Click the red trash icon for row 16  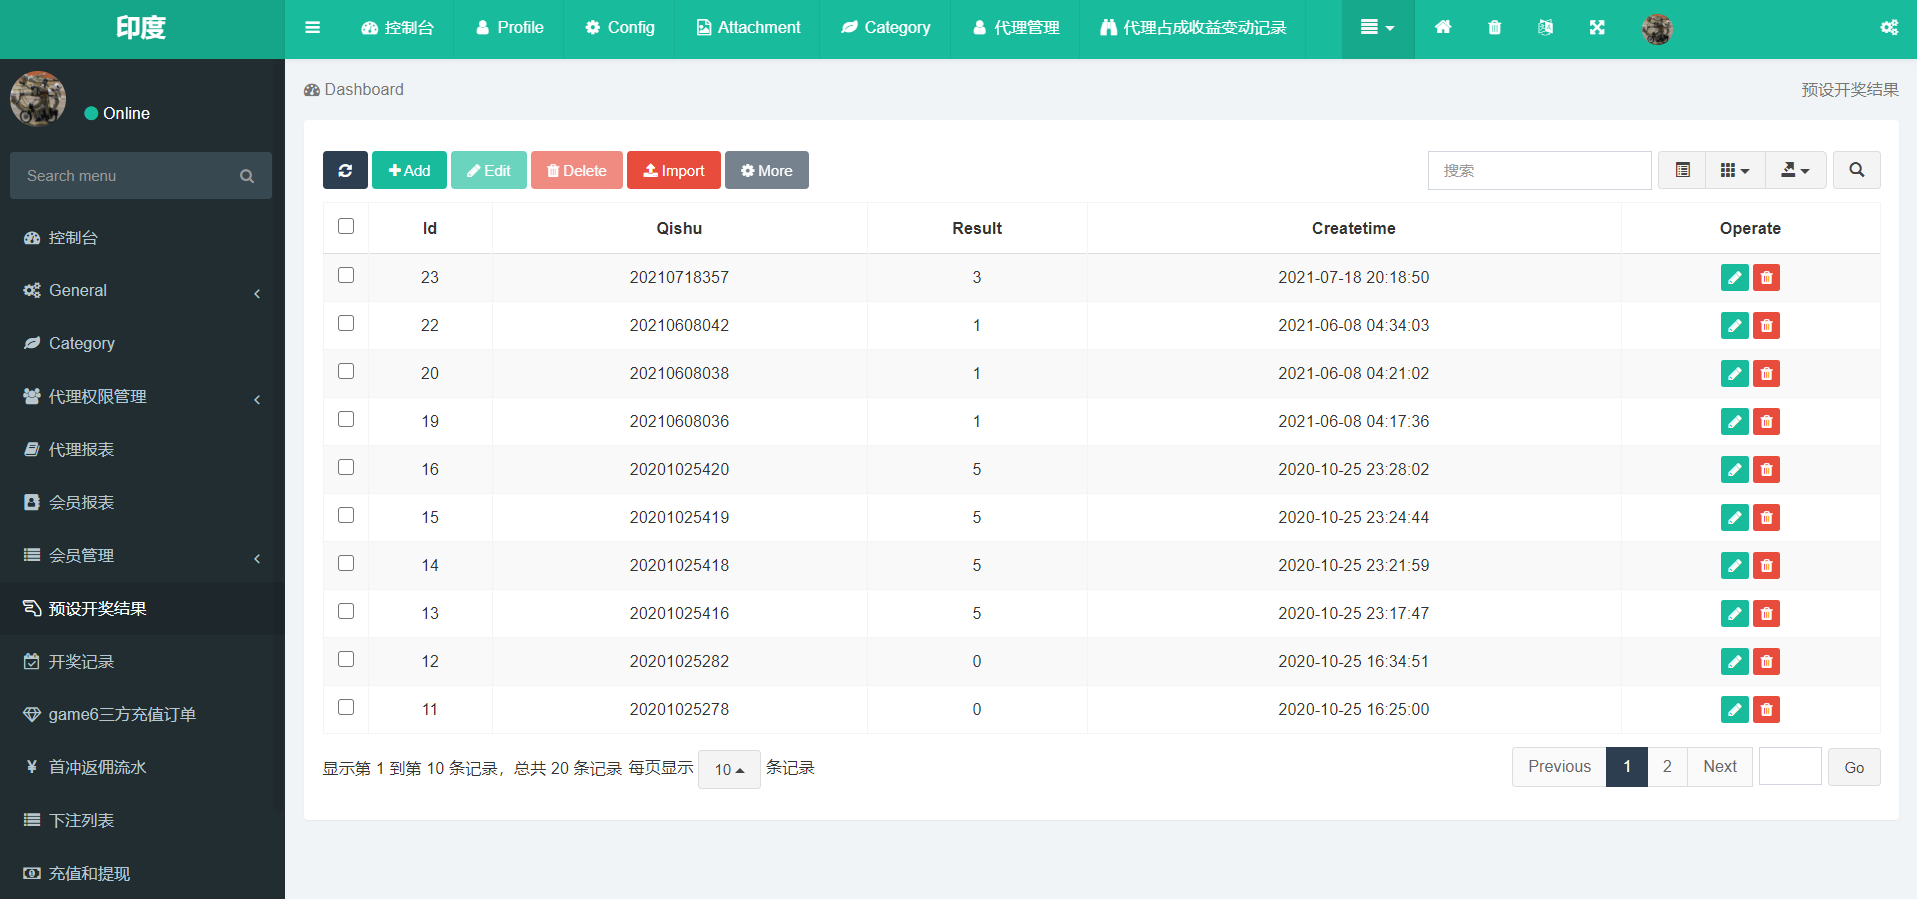1766,470
